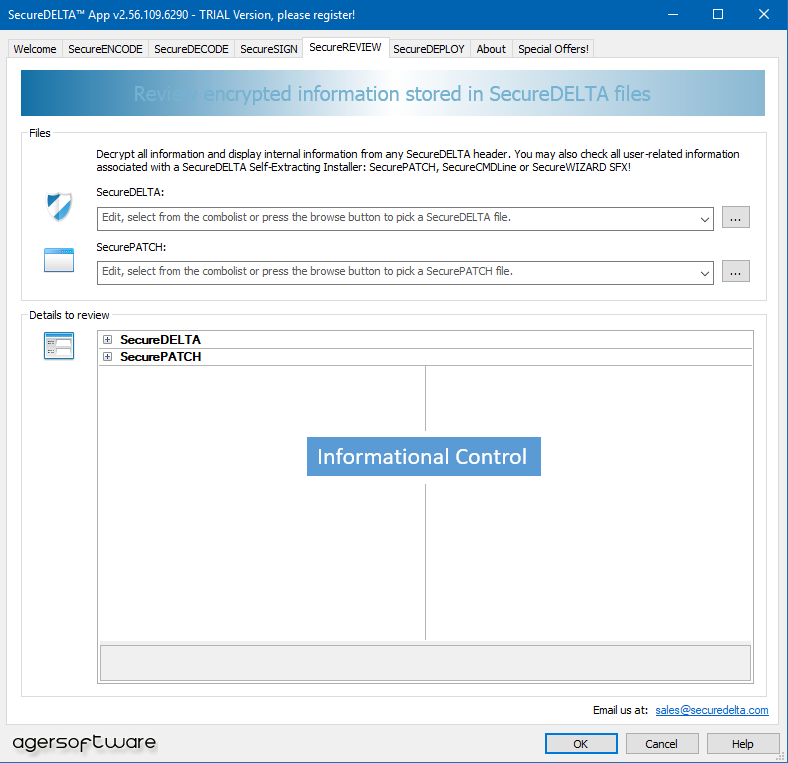788x763 pixels.
Task: Open the sales@securedelta.com email link
Action: point(712,710)
